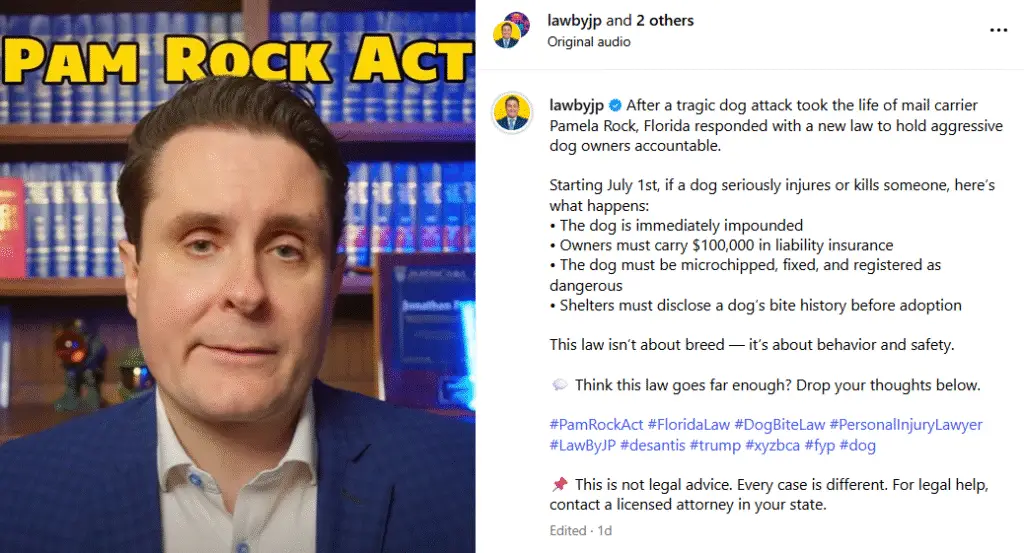
Task: Open the three-dot more options menu
Action: pyautogui.click(x=998, y=30)
